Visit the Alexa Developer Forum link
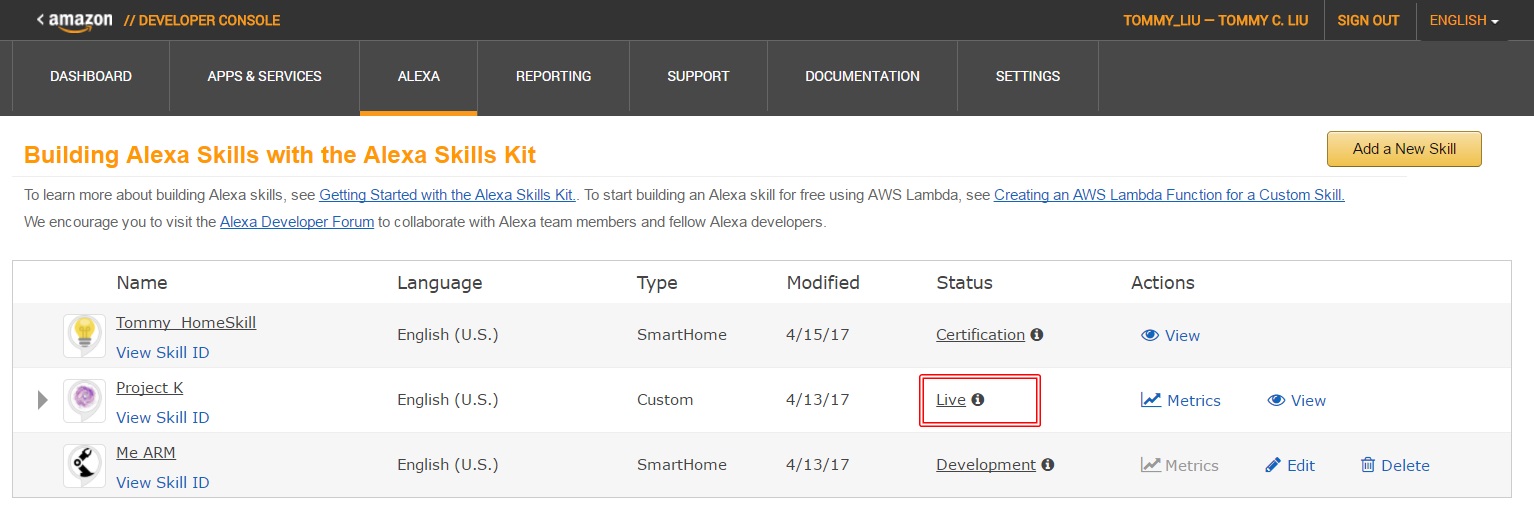The height and width of the screenshot is (508, 1534). (x=297, y=222)
